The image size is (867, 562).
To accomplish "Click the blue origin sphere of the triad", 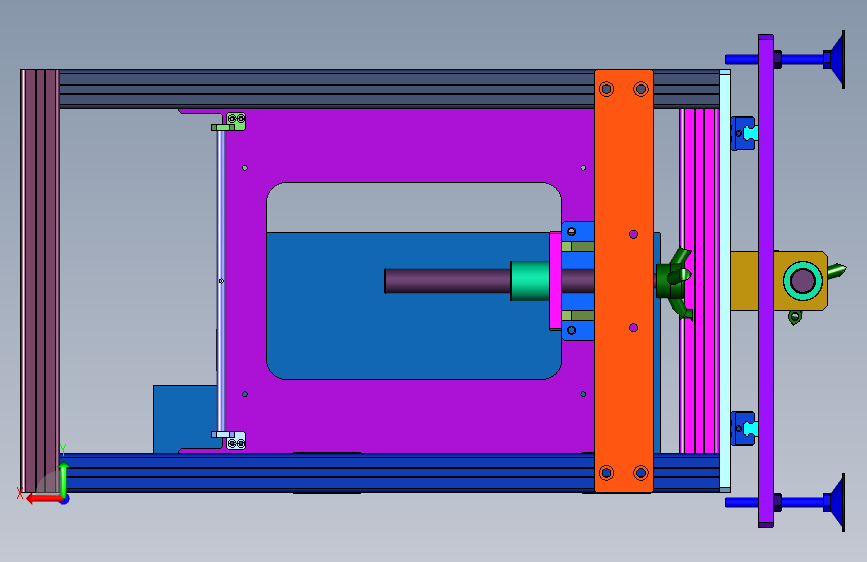I will point(65,499).
